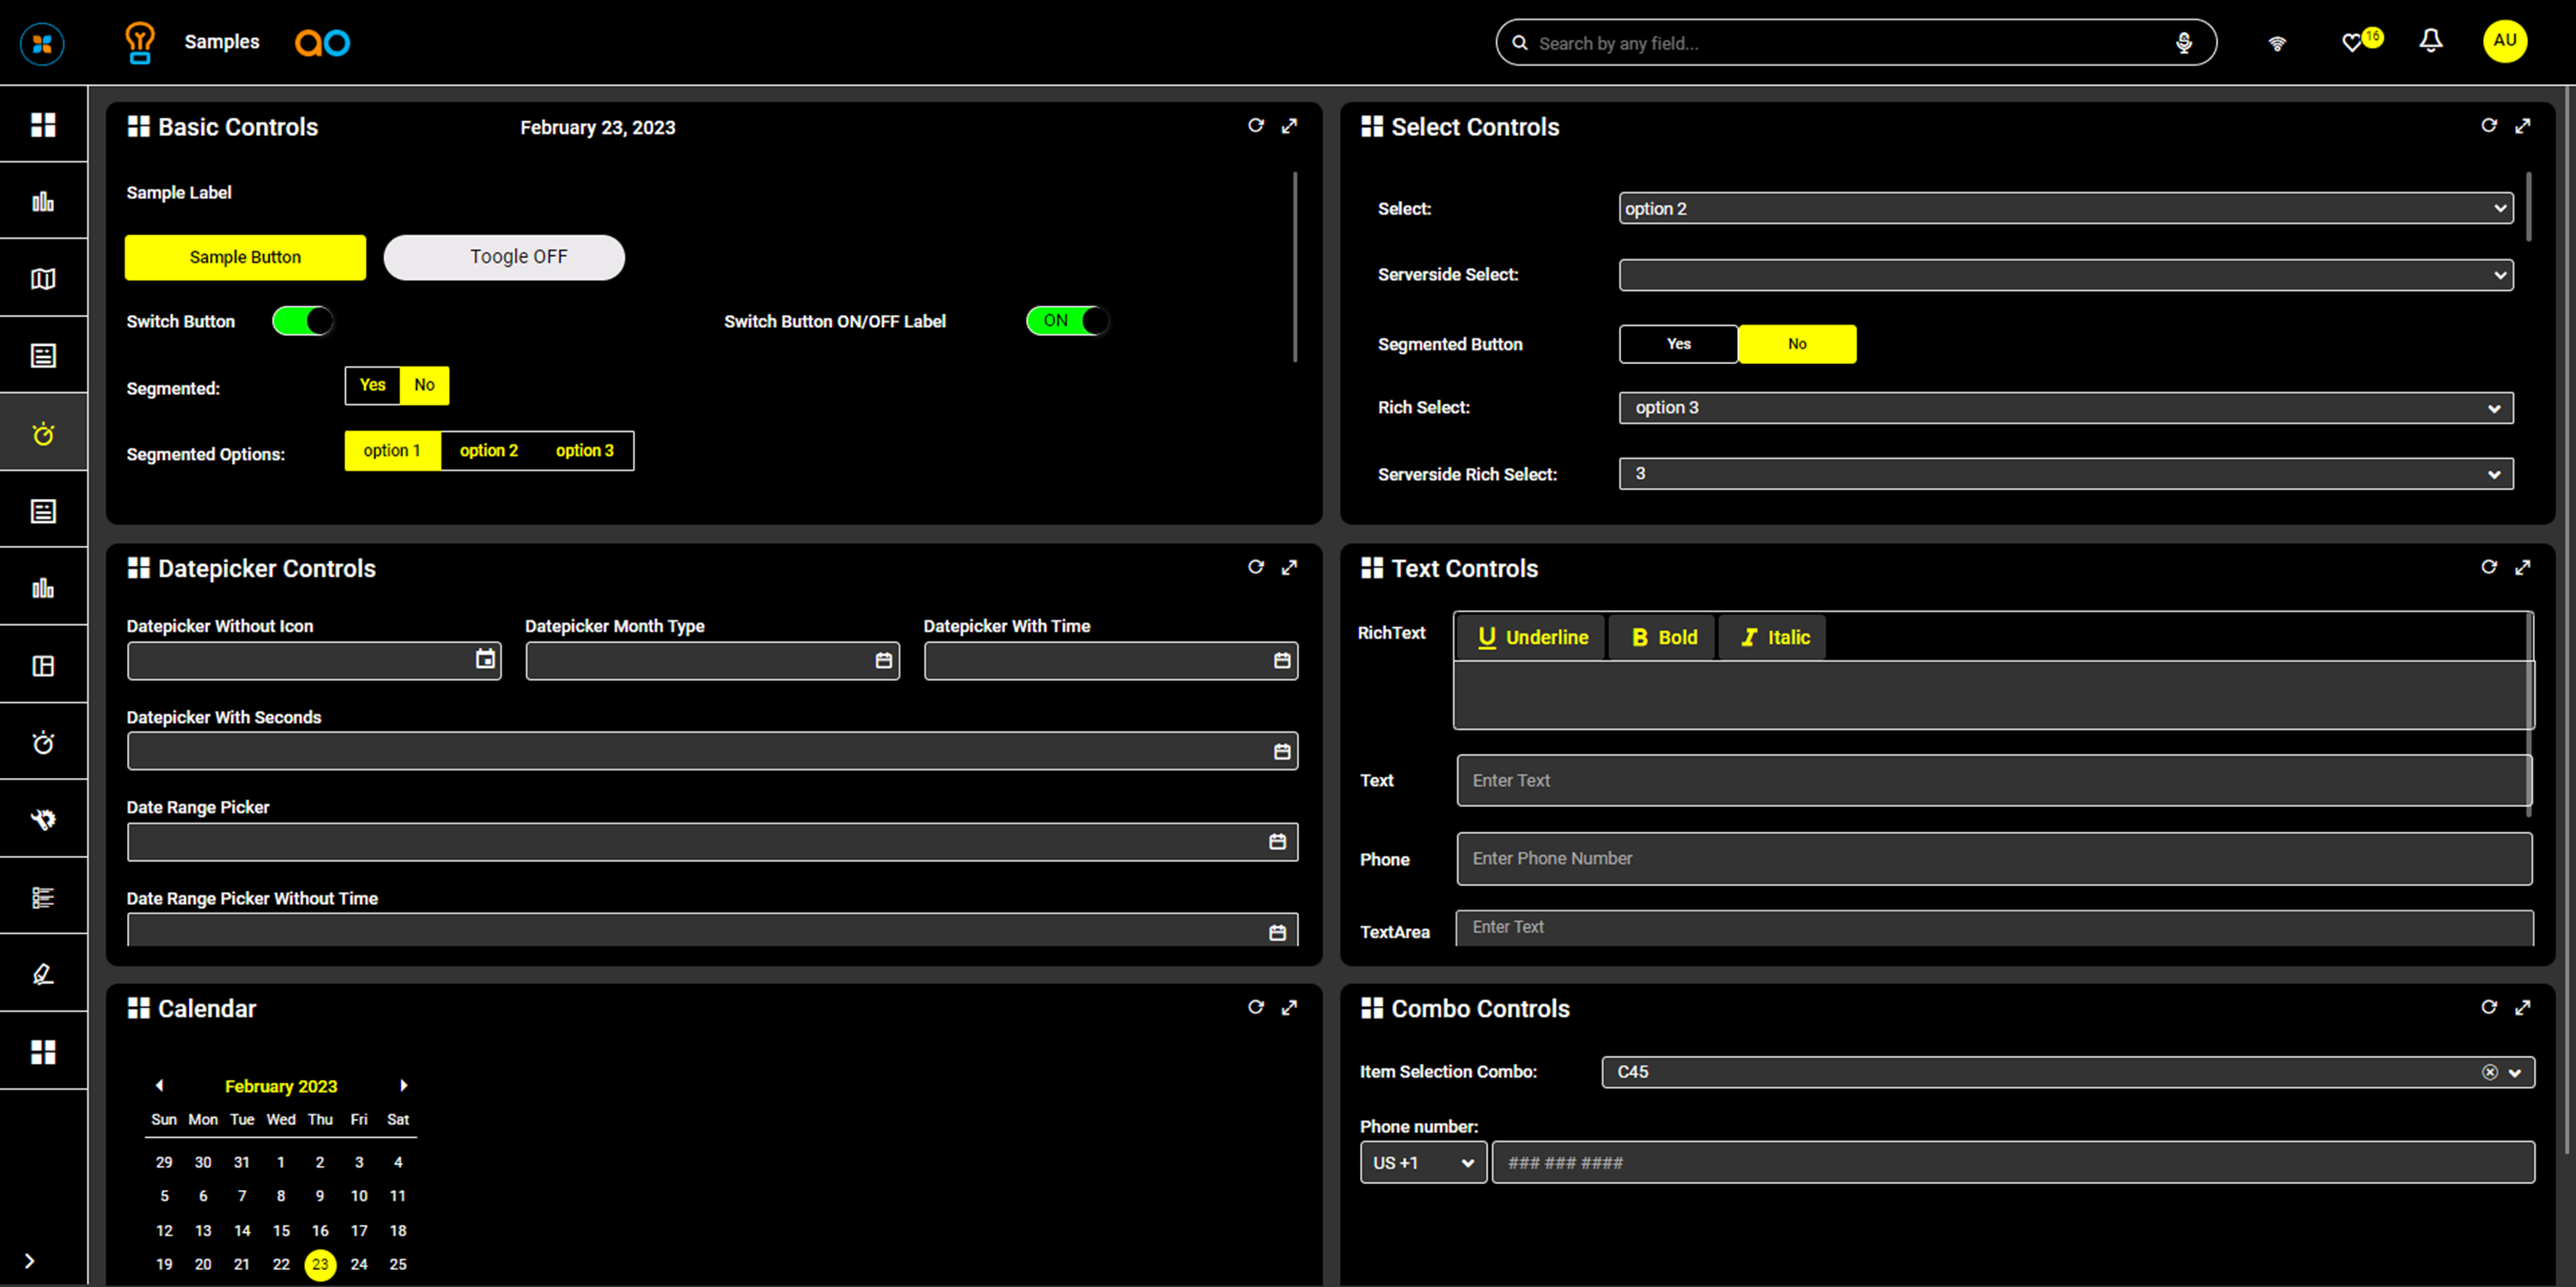Expand the Select Controls panel fullscreen

tap(2523, 126)
